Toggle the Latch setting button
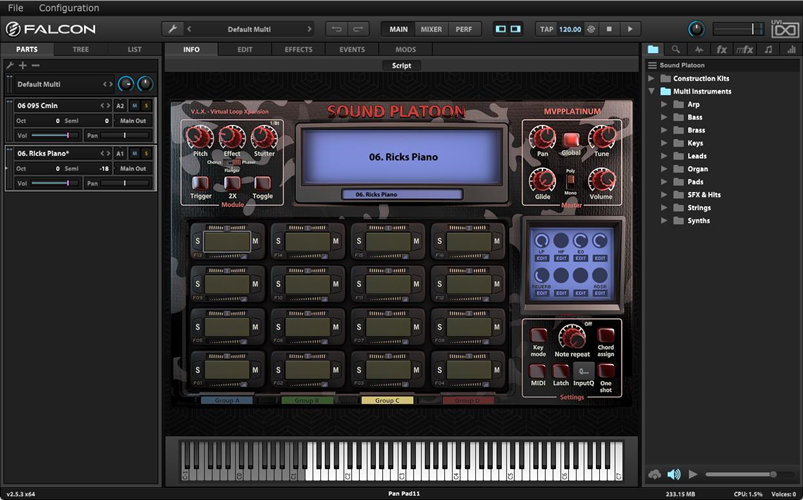803x500 pixels. (561, 372)
